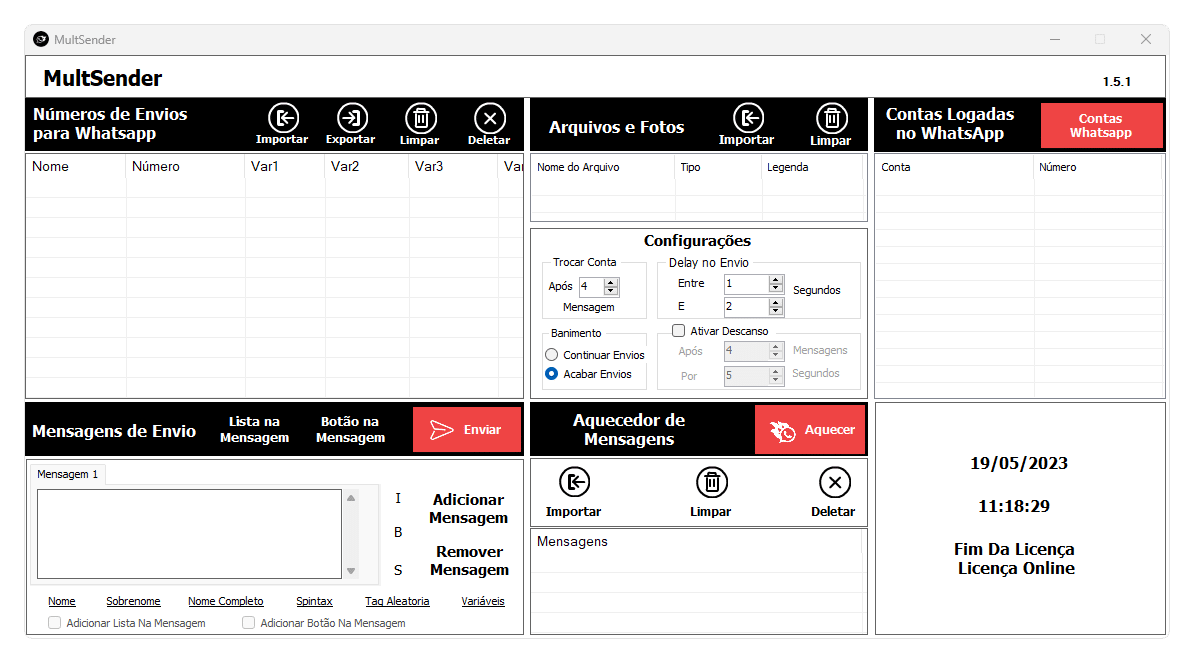Increase the Trocar Conta Após value
The image size is (1184, 656).
pos(612,282)
